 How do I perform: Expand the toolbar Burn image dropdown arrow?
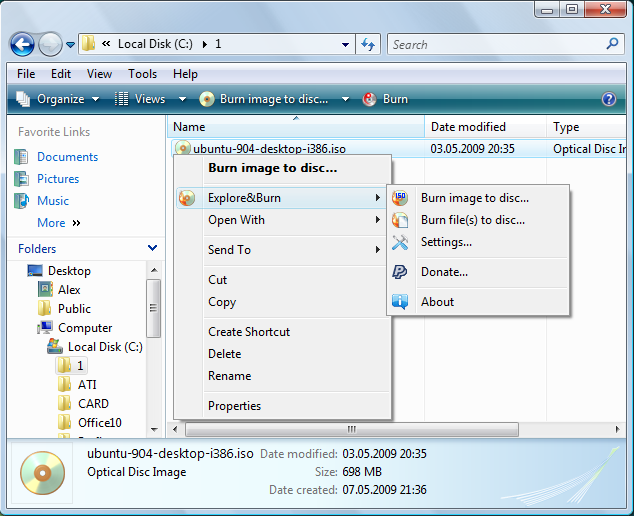coord(345,99)
